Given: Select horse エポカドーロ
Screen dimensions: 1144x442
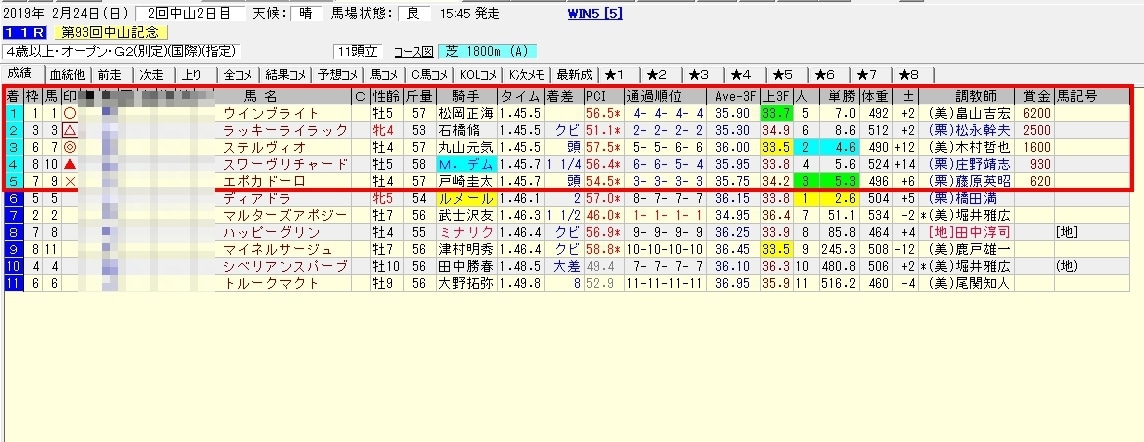Looking at the screenshot, I should coord(266,180).
